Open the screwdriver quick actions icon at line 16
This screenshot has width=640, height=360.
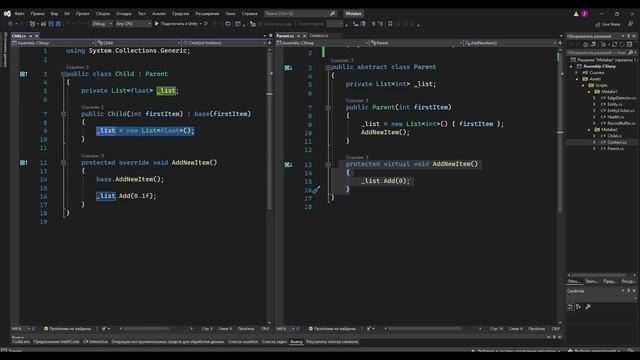[x=316, y=189]
